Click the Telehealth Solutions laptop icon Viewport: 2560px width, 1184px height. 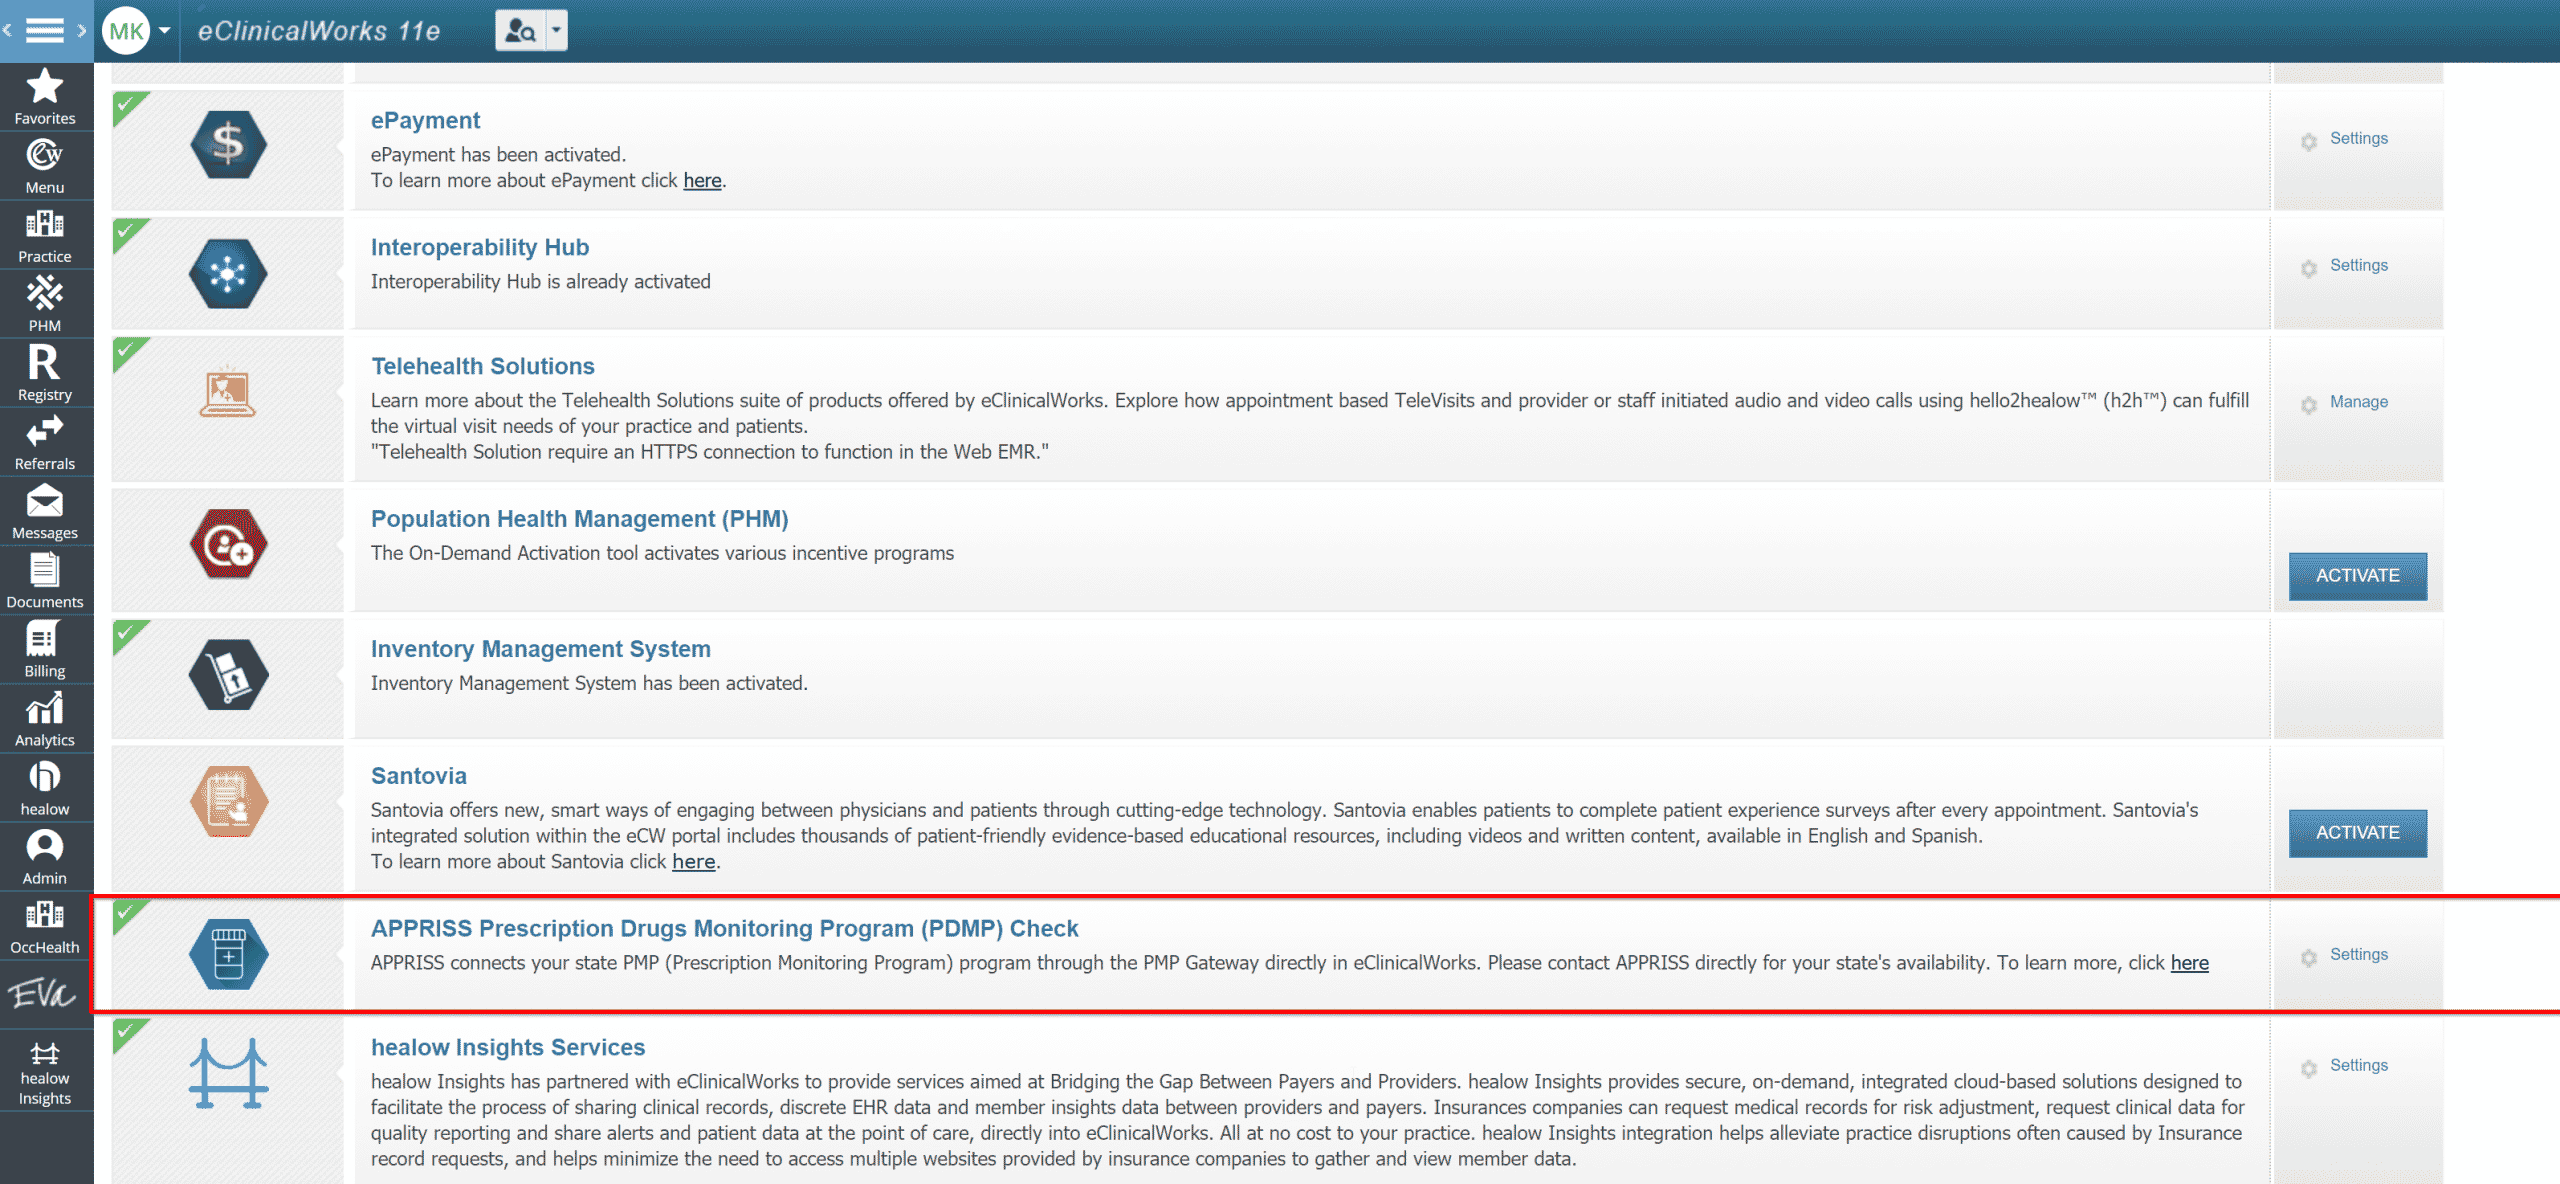228,393
